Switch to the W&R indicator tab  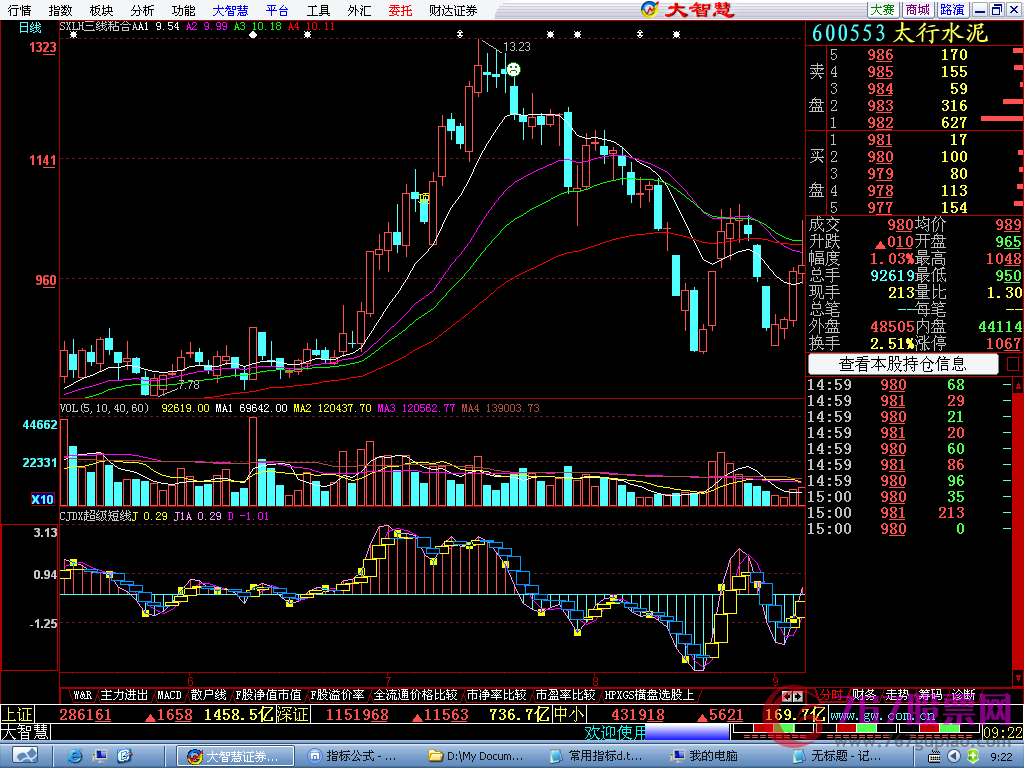[82, 695]
